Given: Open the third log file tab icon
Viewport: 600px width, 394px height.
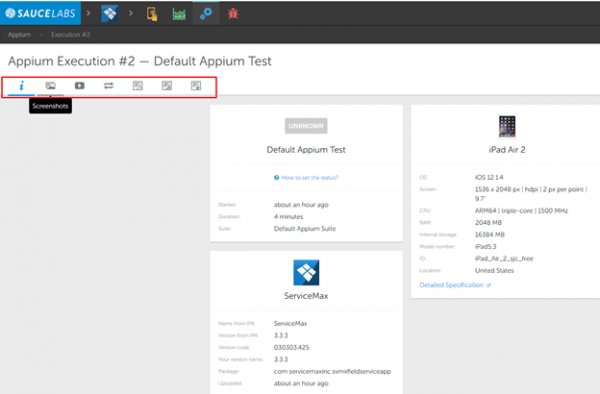Looking at the screenshot, I should click(196, 86).
